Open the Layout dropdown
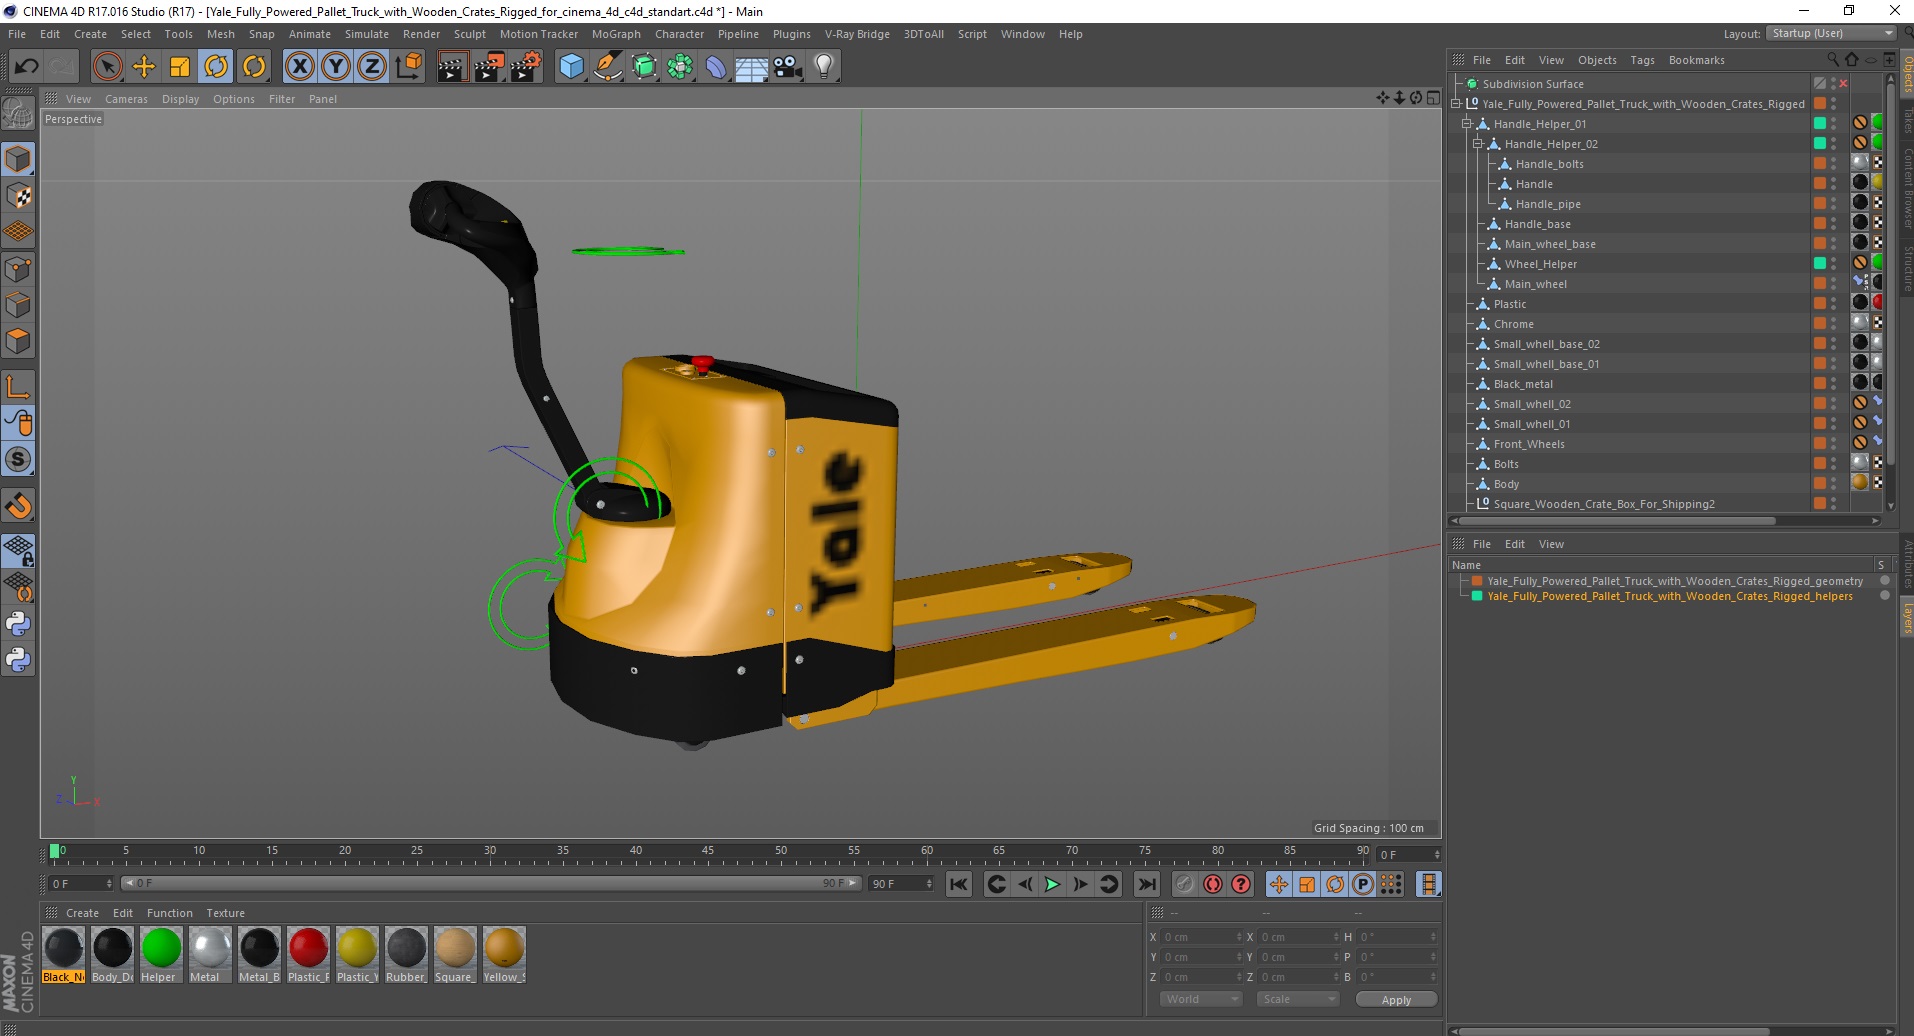Screen dimensions: 1914x1036 click(1832, 33)
